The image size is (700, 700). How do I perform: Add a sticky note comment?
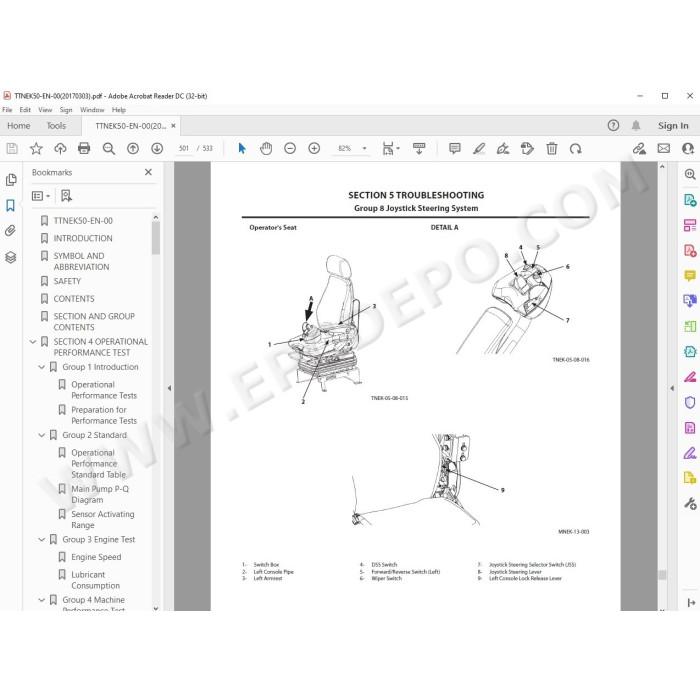point(454,148)
